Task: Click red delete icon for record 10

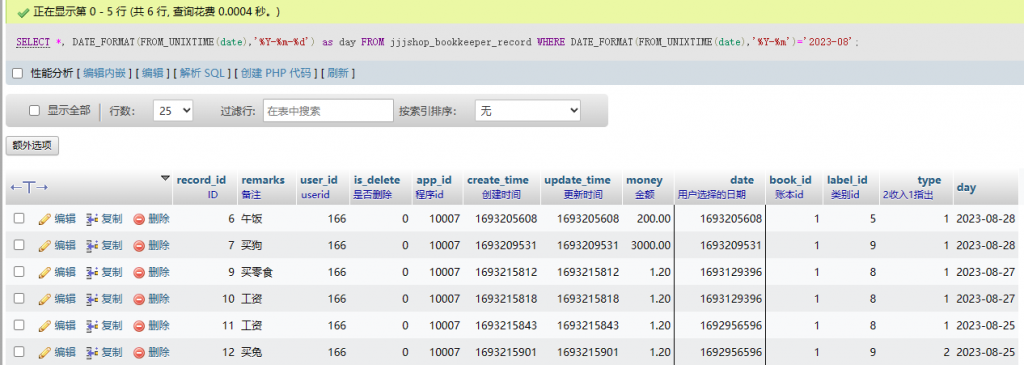Action: (139, 299)
